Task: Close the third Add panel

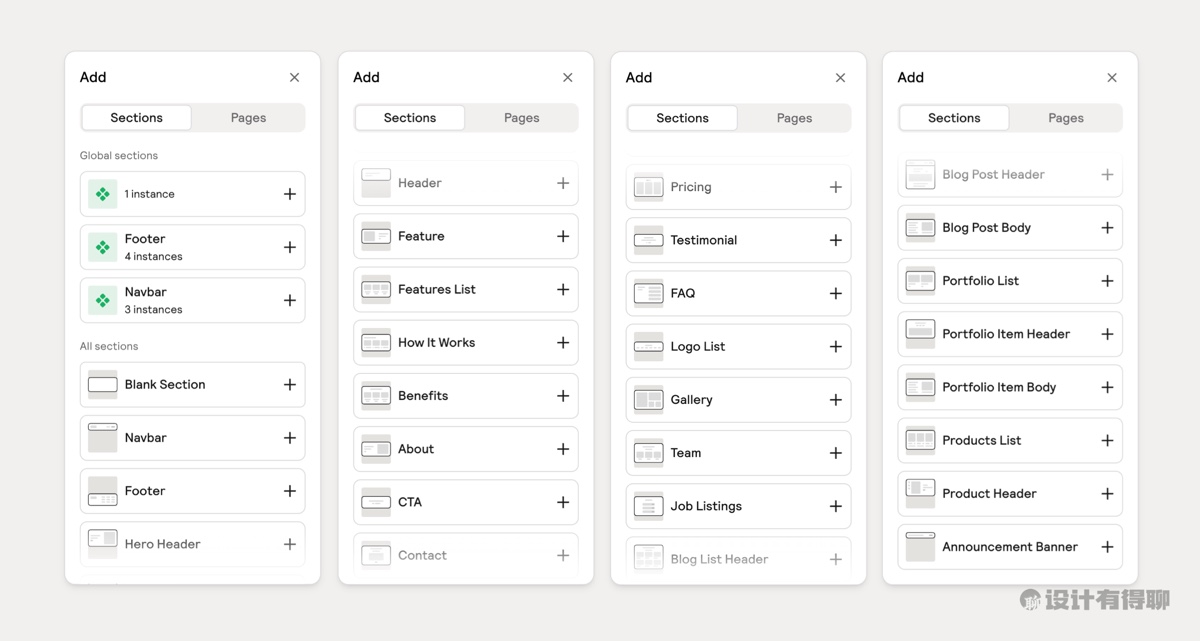Action: [x=840, y=78]
